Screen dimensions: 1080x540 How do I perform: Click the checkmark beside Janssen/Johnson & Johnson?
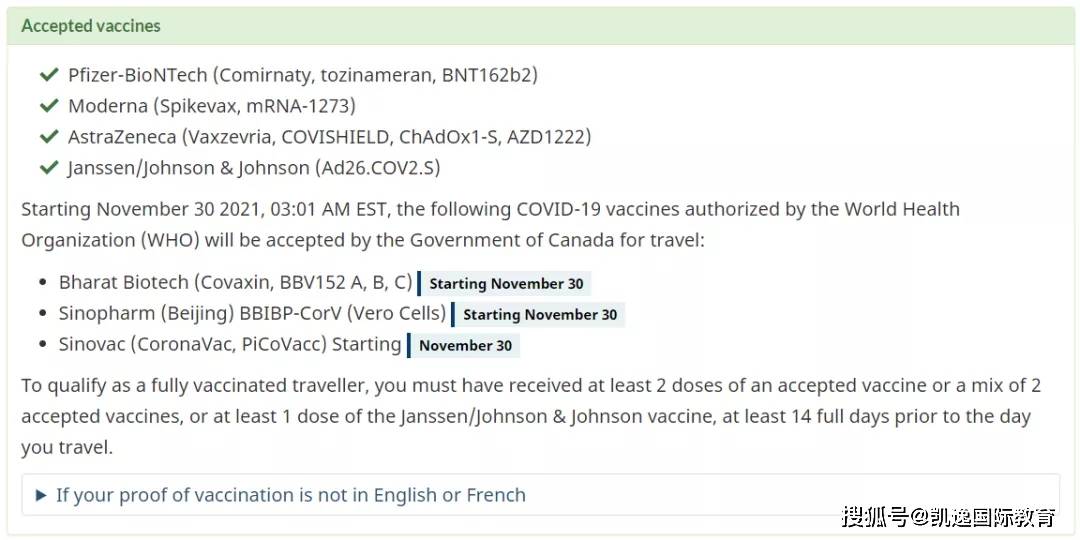tap(48, 168)
